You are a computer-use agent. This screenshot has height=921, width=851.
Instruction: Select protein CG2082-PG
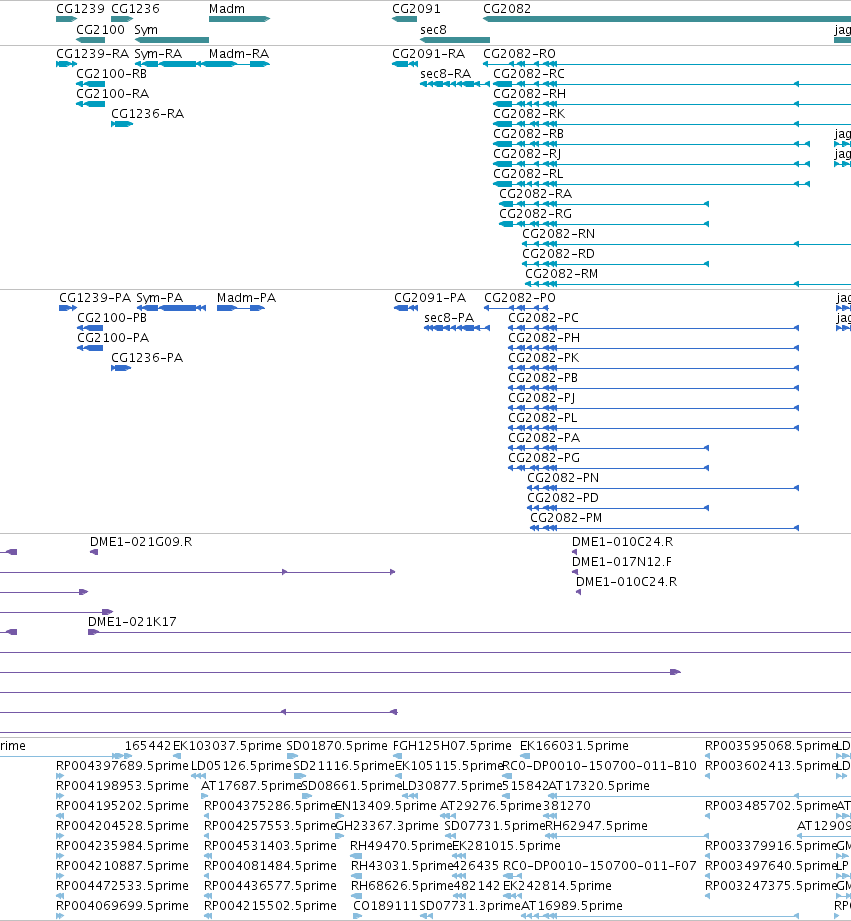click(x=544, y=458)
